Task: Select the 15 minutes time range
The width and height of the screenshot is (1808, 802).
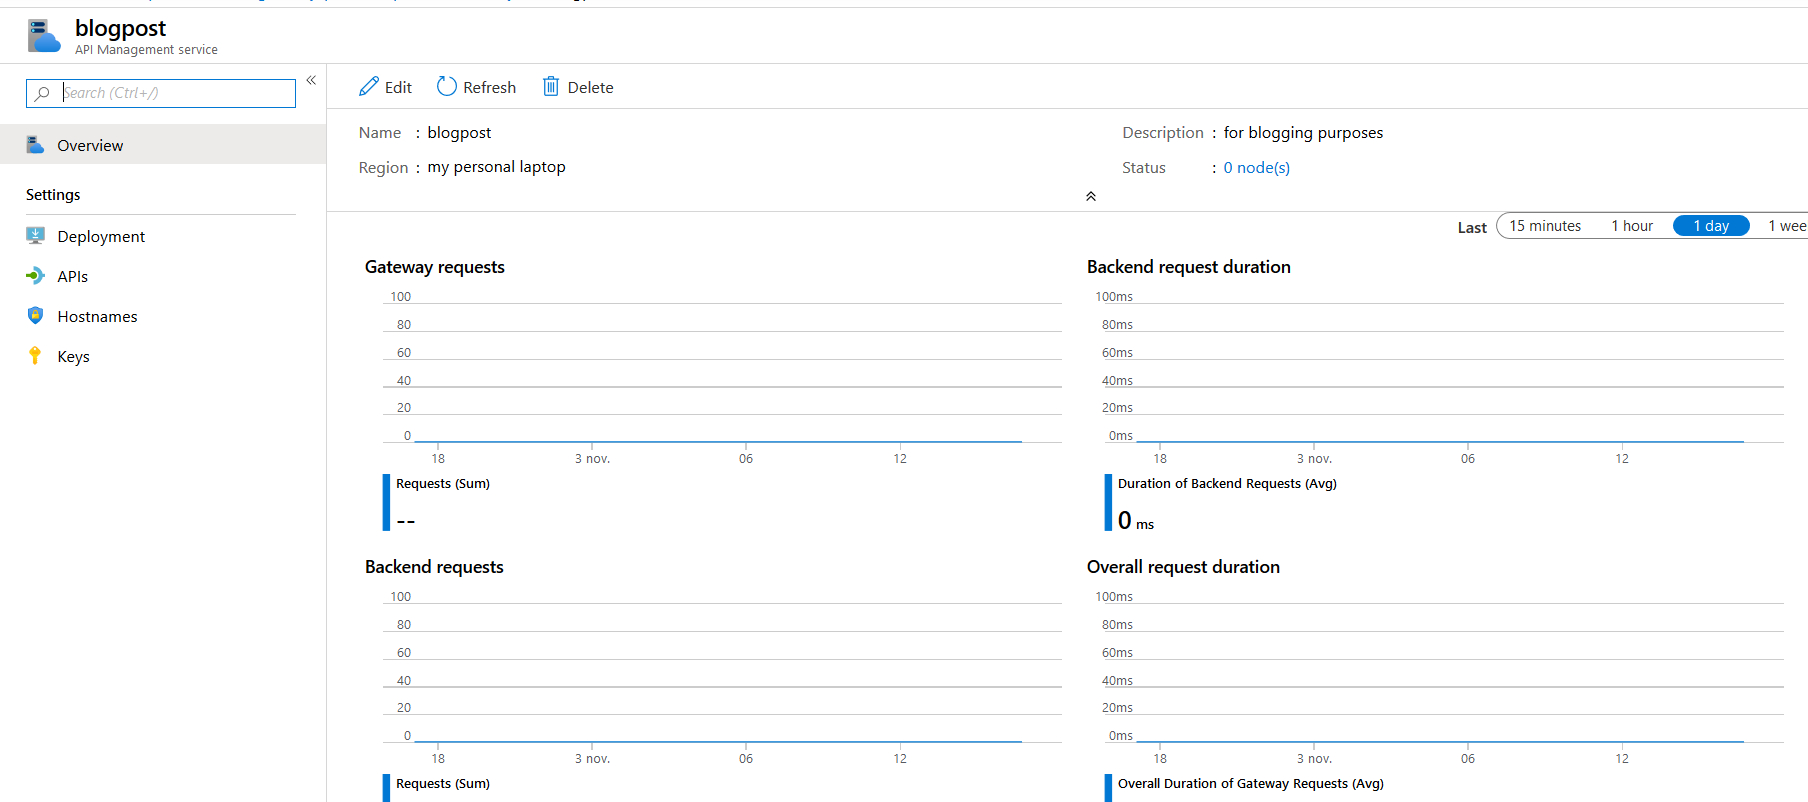Action: pos(1545,226)
